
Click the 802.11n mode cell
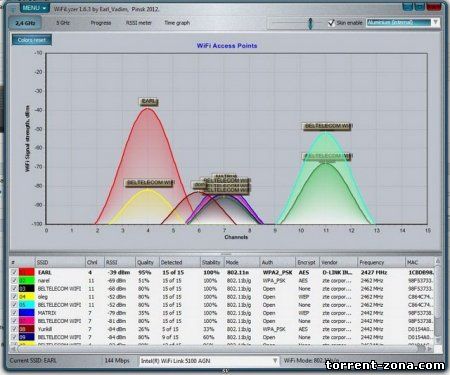(x=238, y=272)
